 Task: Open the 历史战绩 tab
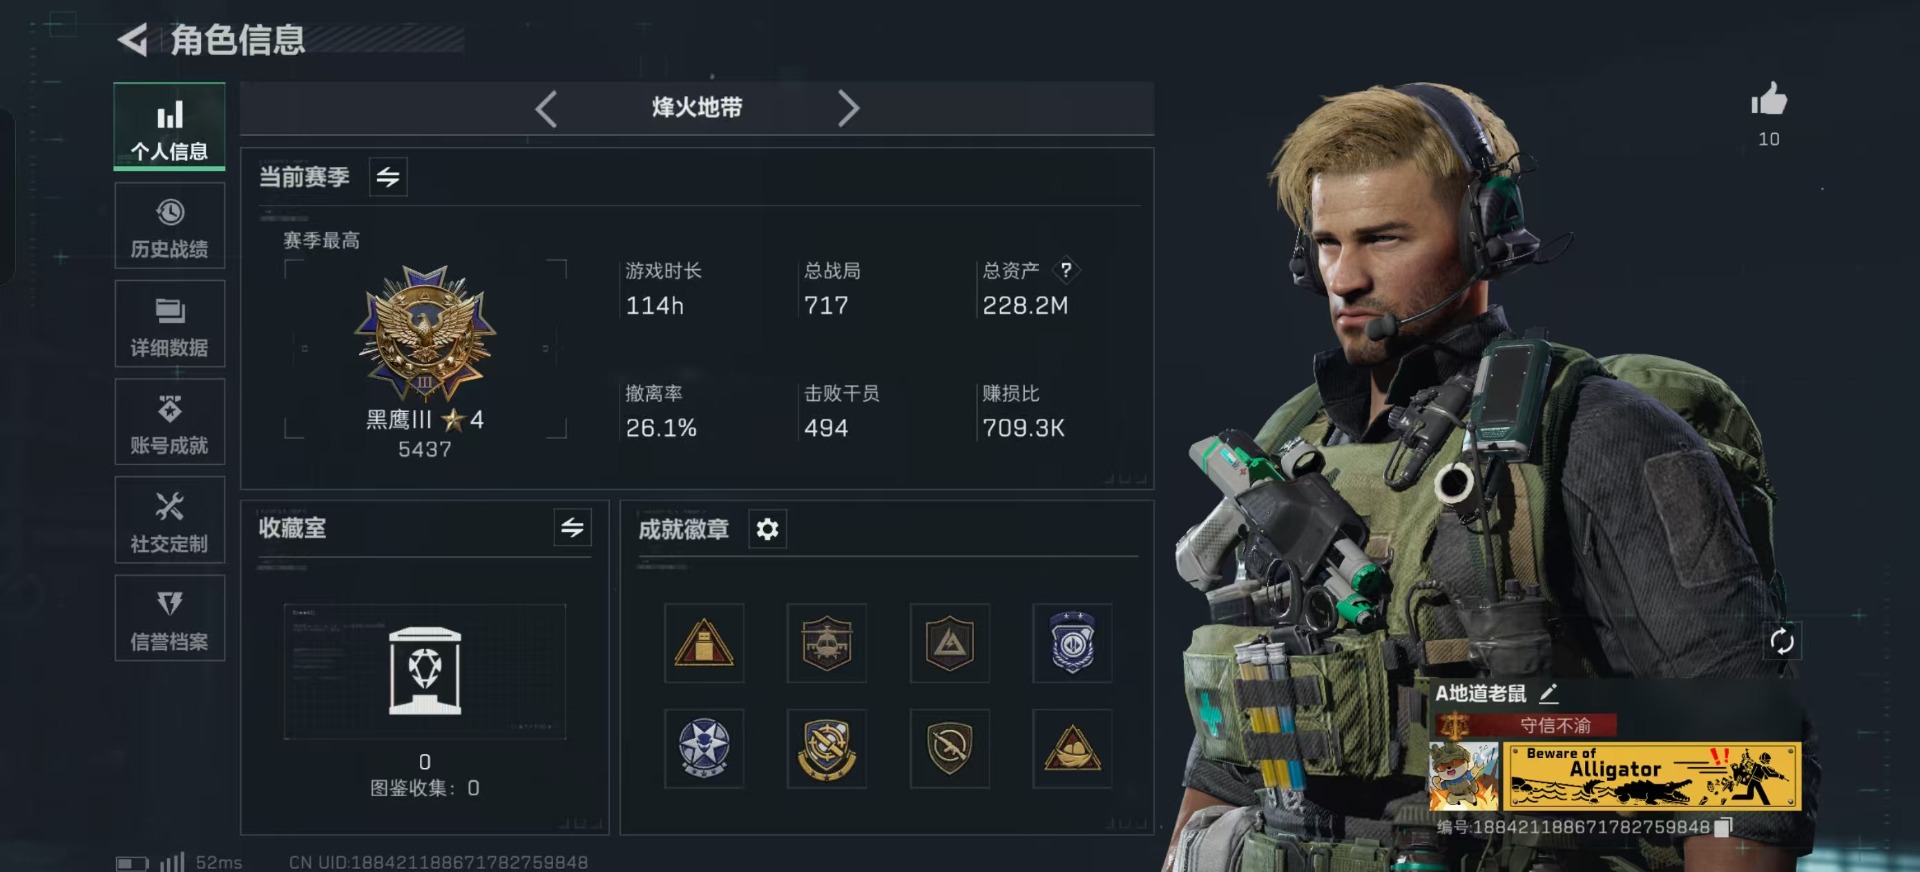[x=169, y=226]
